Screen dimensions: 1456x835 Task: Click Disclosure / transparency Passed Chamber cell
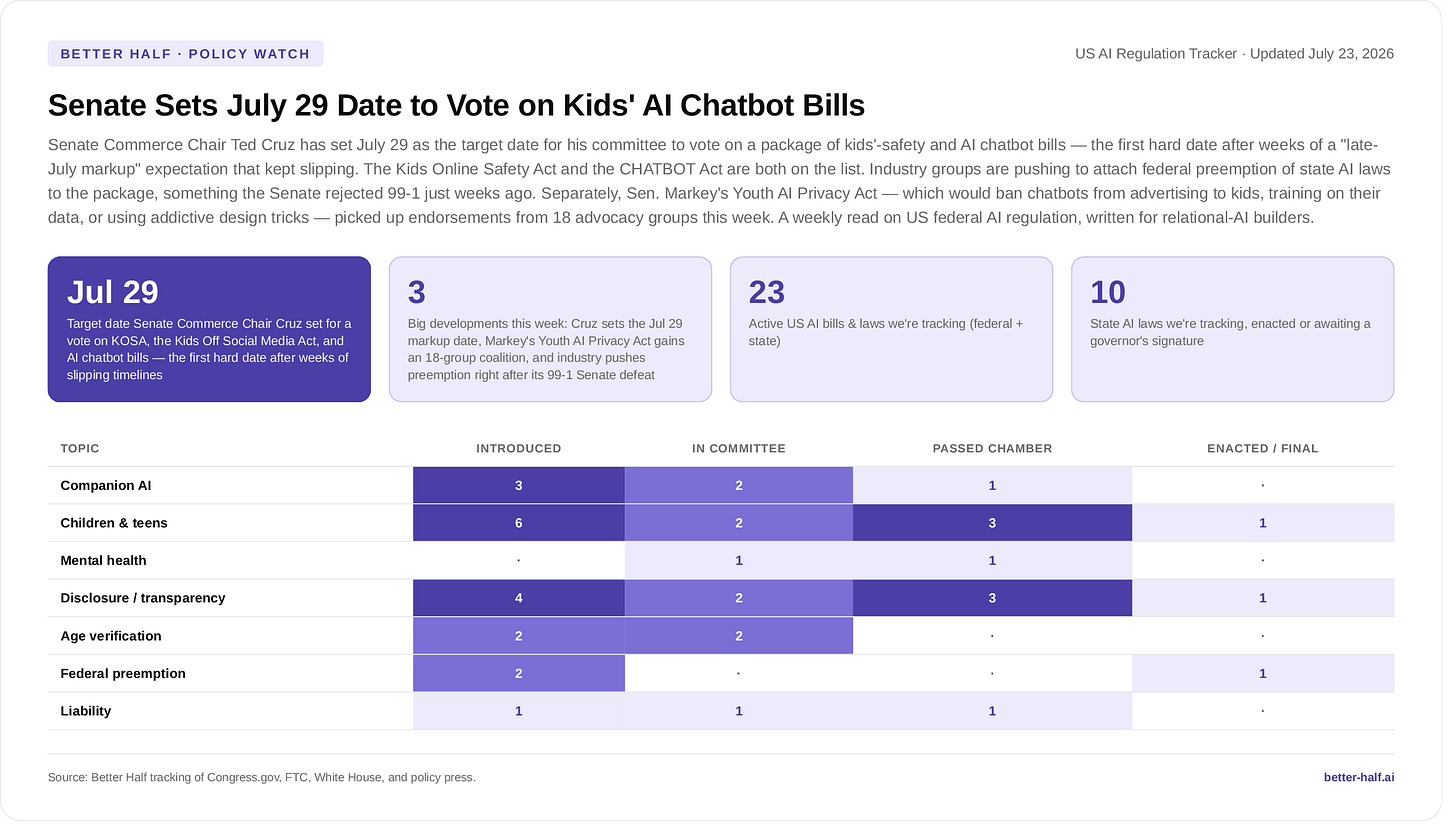[992, 598]
